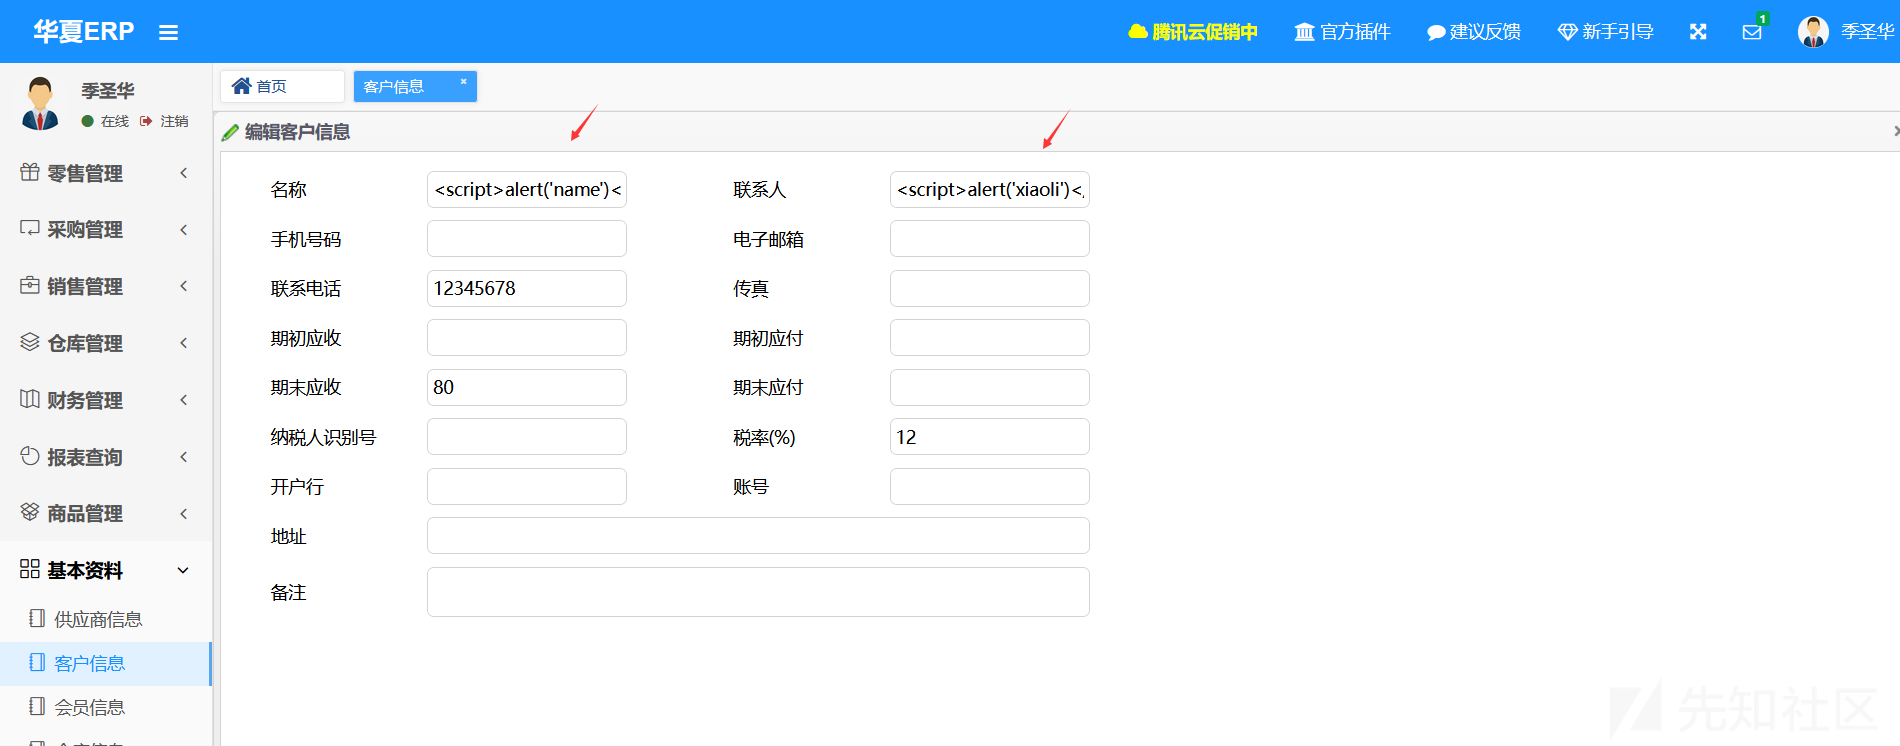This screenshot has height=746, width=1900.
Task: Expand the 销售管理 menu
Action: pyautogui.click(x=105, y=286)
